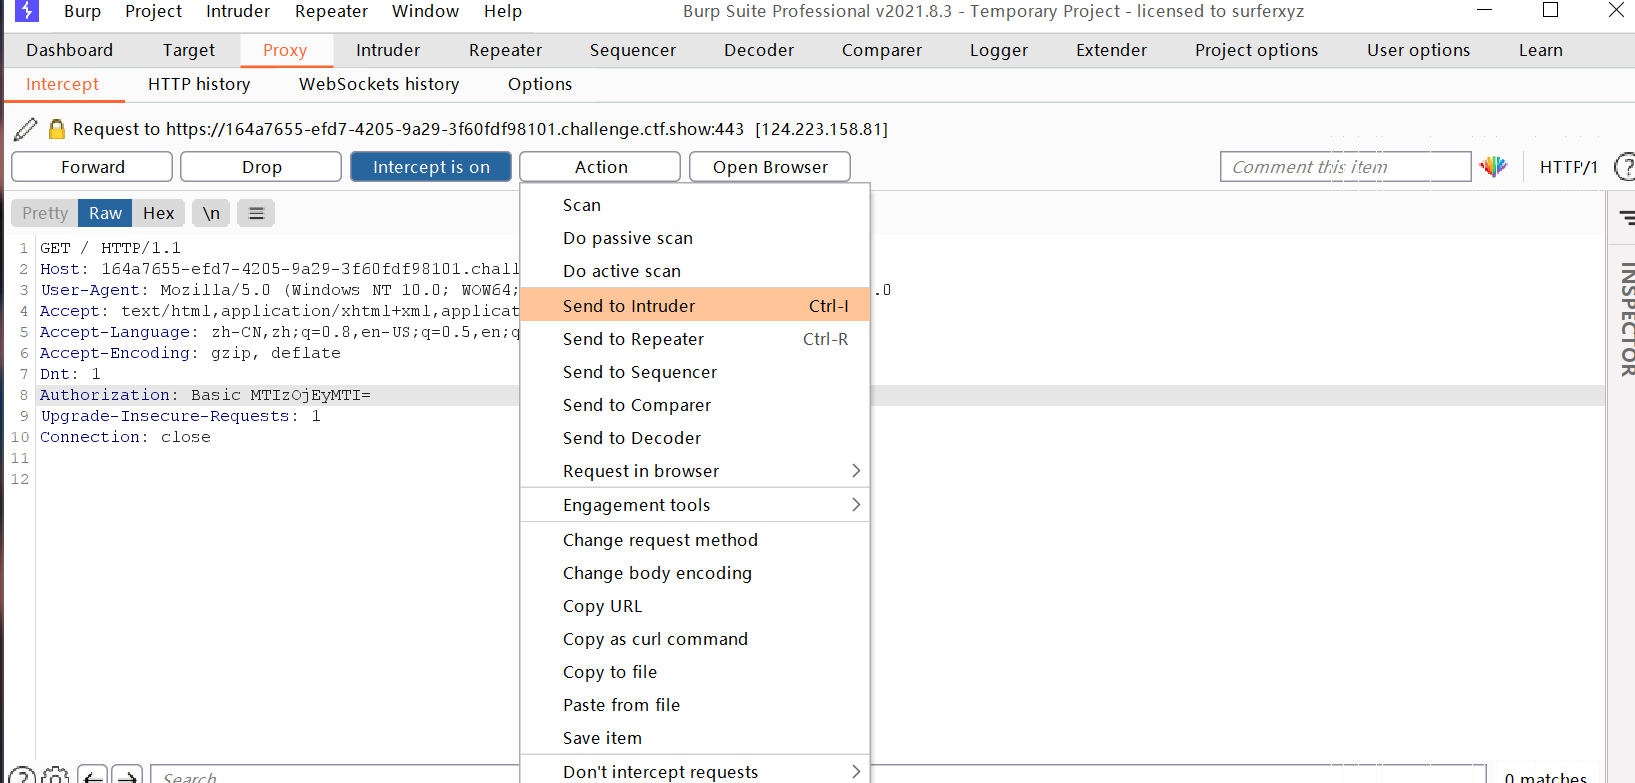This screenshot has width=1635, height=783.
Task: Open Proxy Options sub-tab
Action: 540,84
